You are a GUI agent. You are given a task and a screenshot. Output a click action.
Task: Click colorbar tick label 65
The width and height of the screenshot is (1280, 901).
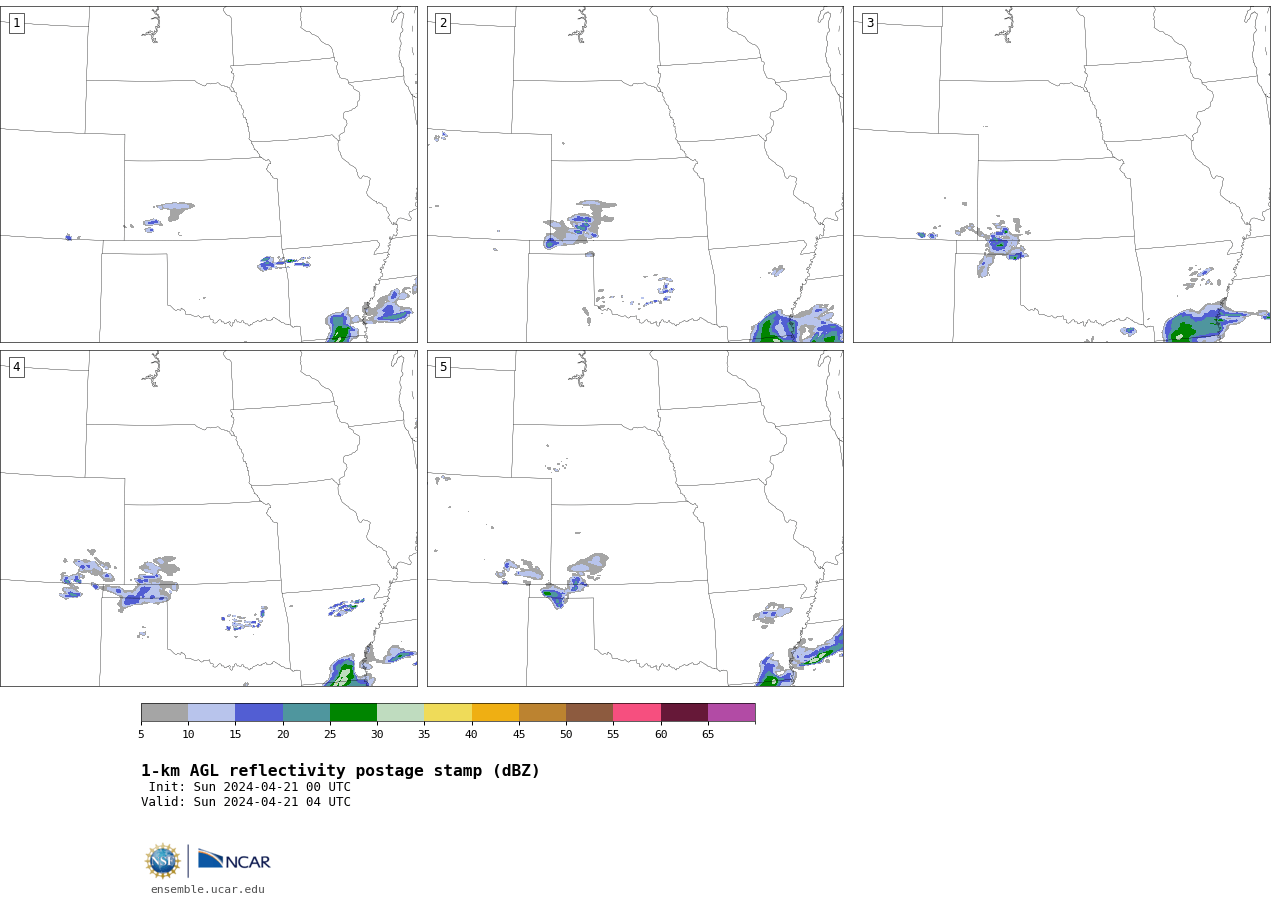point(708,735)
